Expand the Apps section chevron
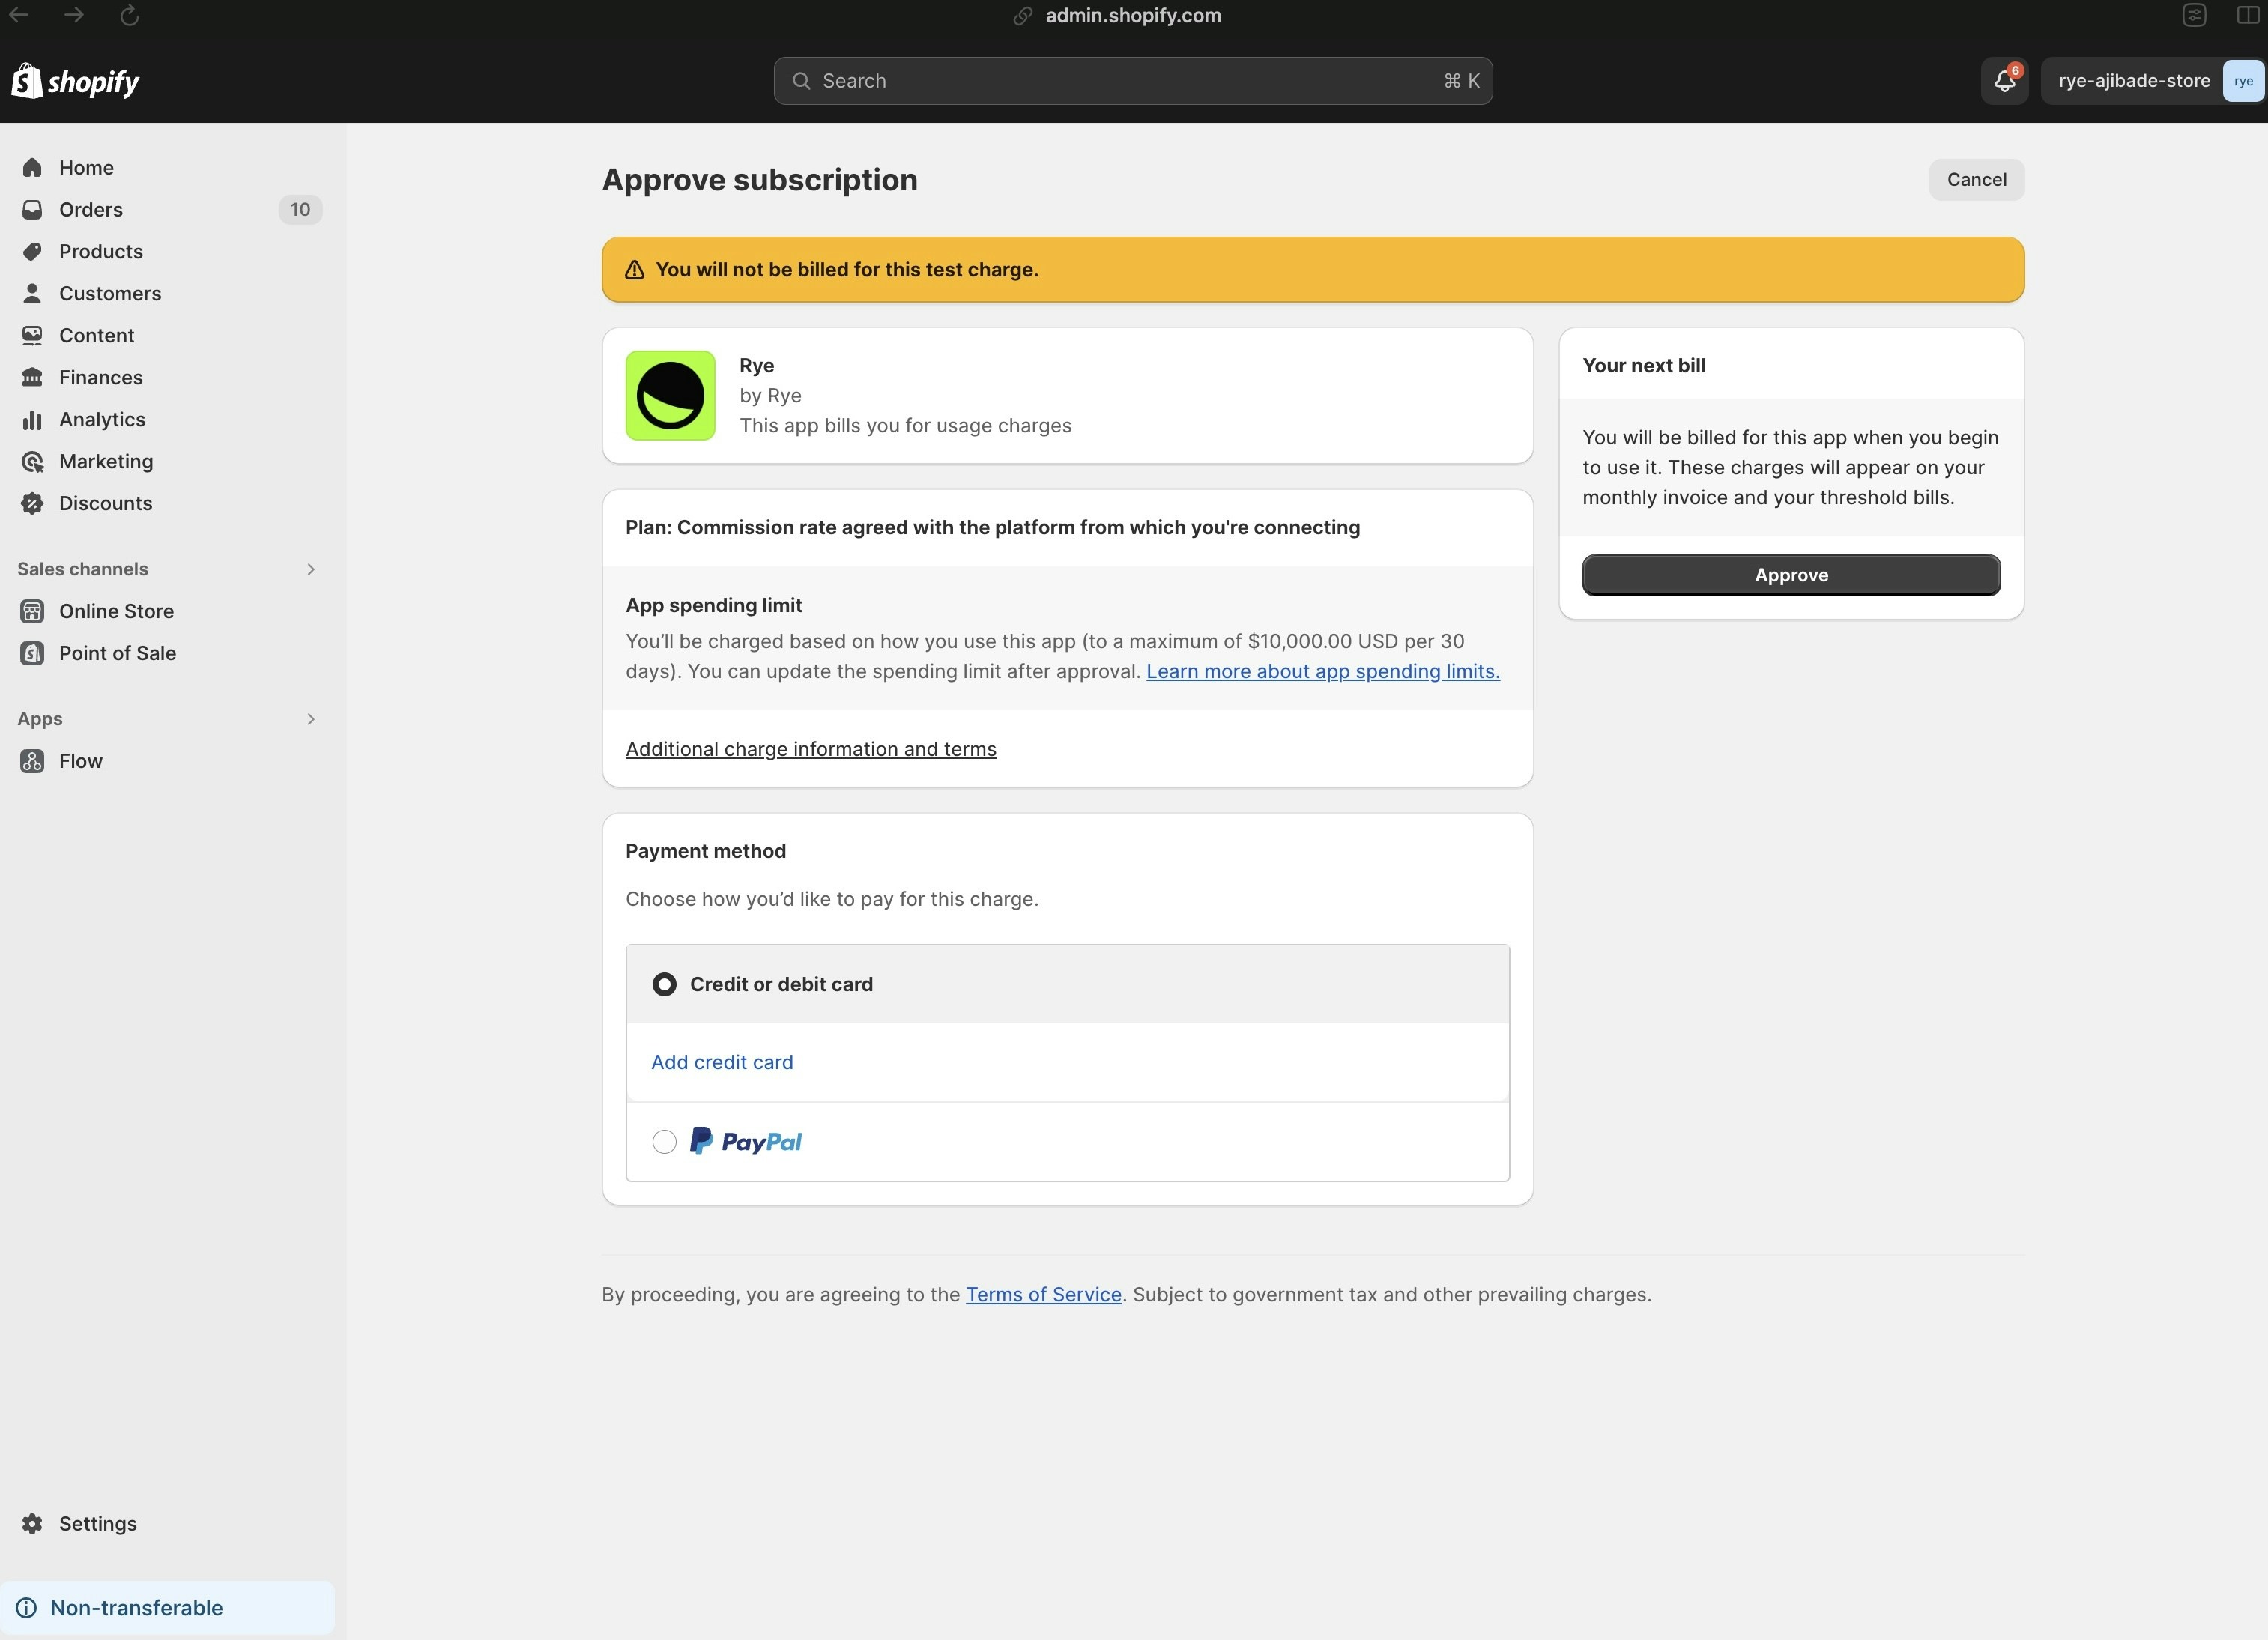The image size is (2268, 1640). pos(311,719)
